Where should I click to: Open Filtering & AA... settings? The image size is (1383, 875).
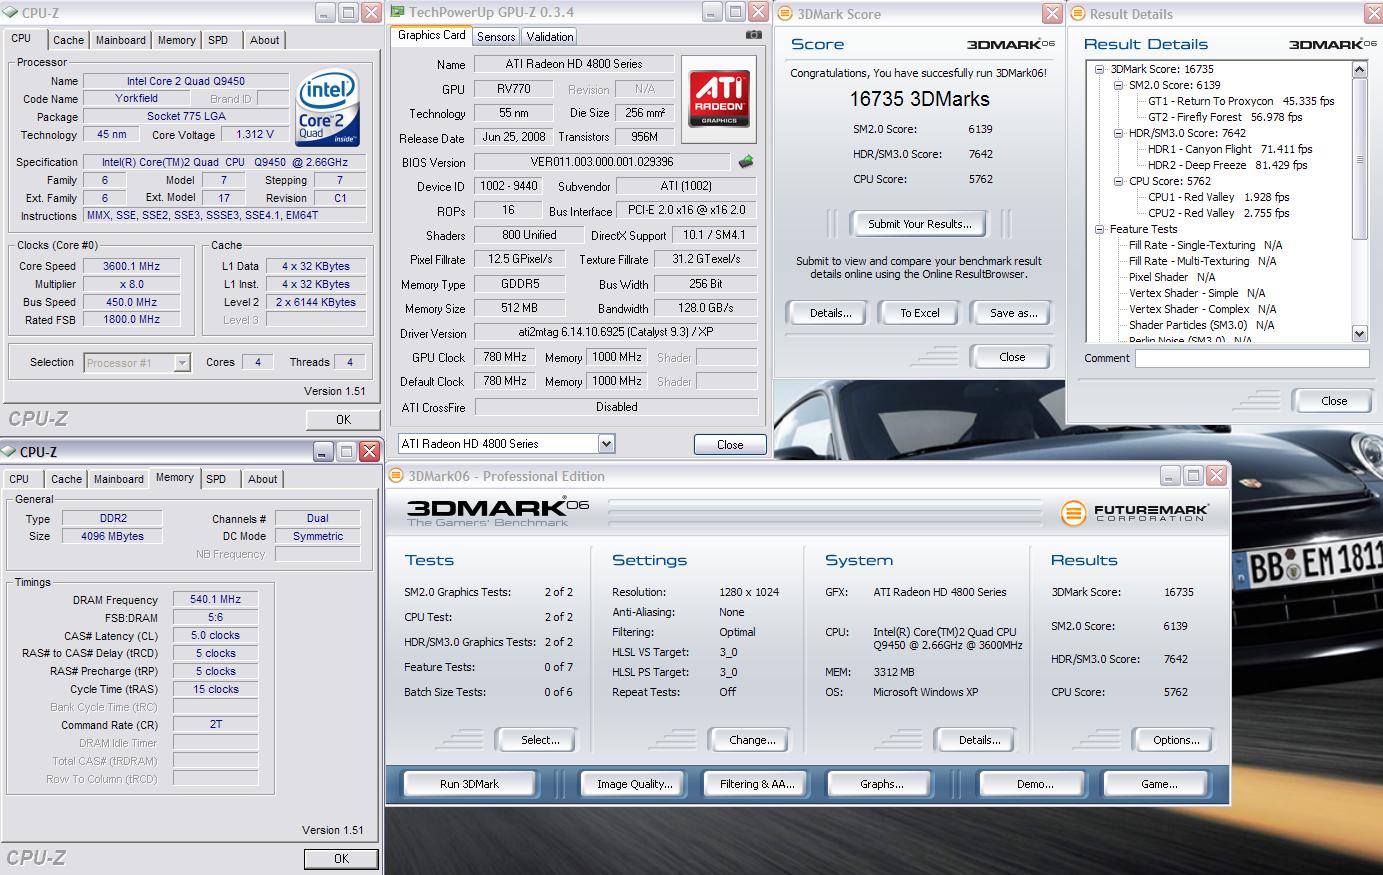point(757,784)
